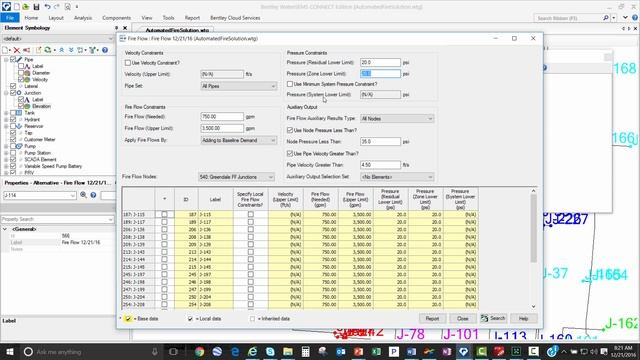The width and height of the screenshot is (640, 360).
Task: Collapse the Pipe tree node
Action: [6, 60]
